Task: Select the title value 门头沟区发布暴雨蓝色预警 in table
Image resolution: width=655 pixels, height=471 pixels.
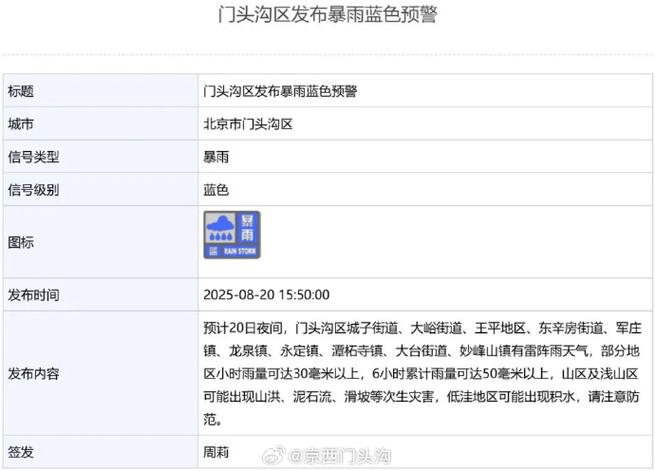Action: click(x=280, y=91)
